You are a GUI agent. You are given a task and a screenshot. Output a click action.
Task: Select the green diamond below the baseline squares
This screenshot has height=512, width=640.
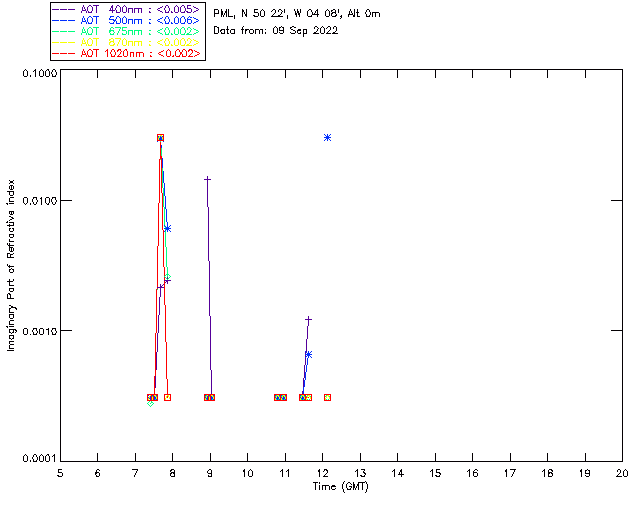tap(151, 403)
